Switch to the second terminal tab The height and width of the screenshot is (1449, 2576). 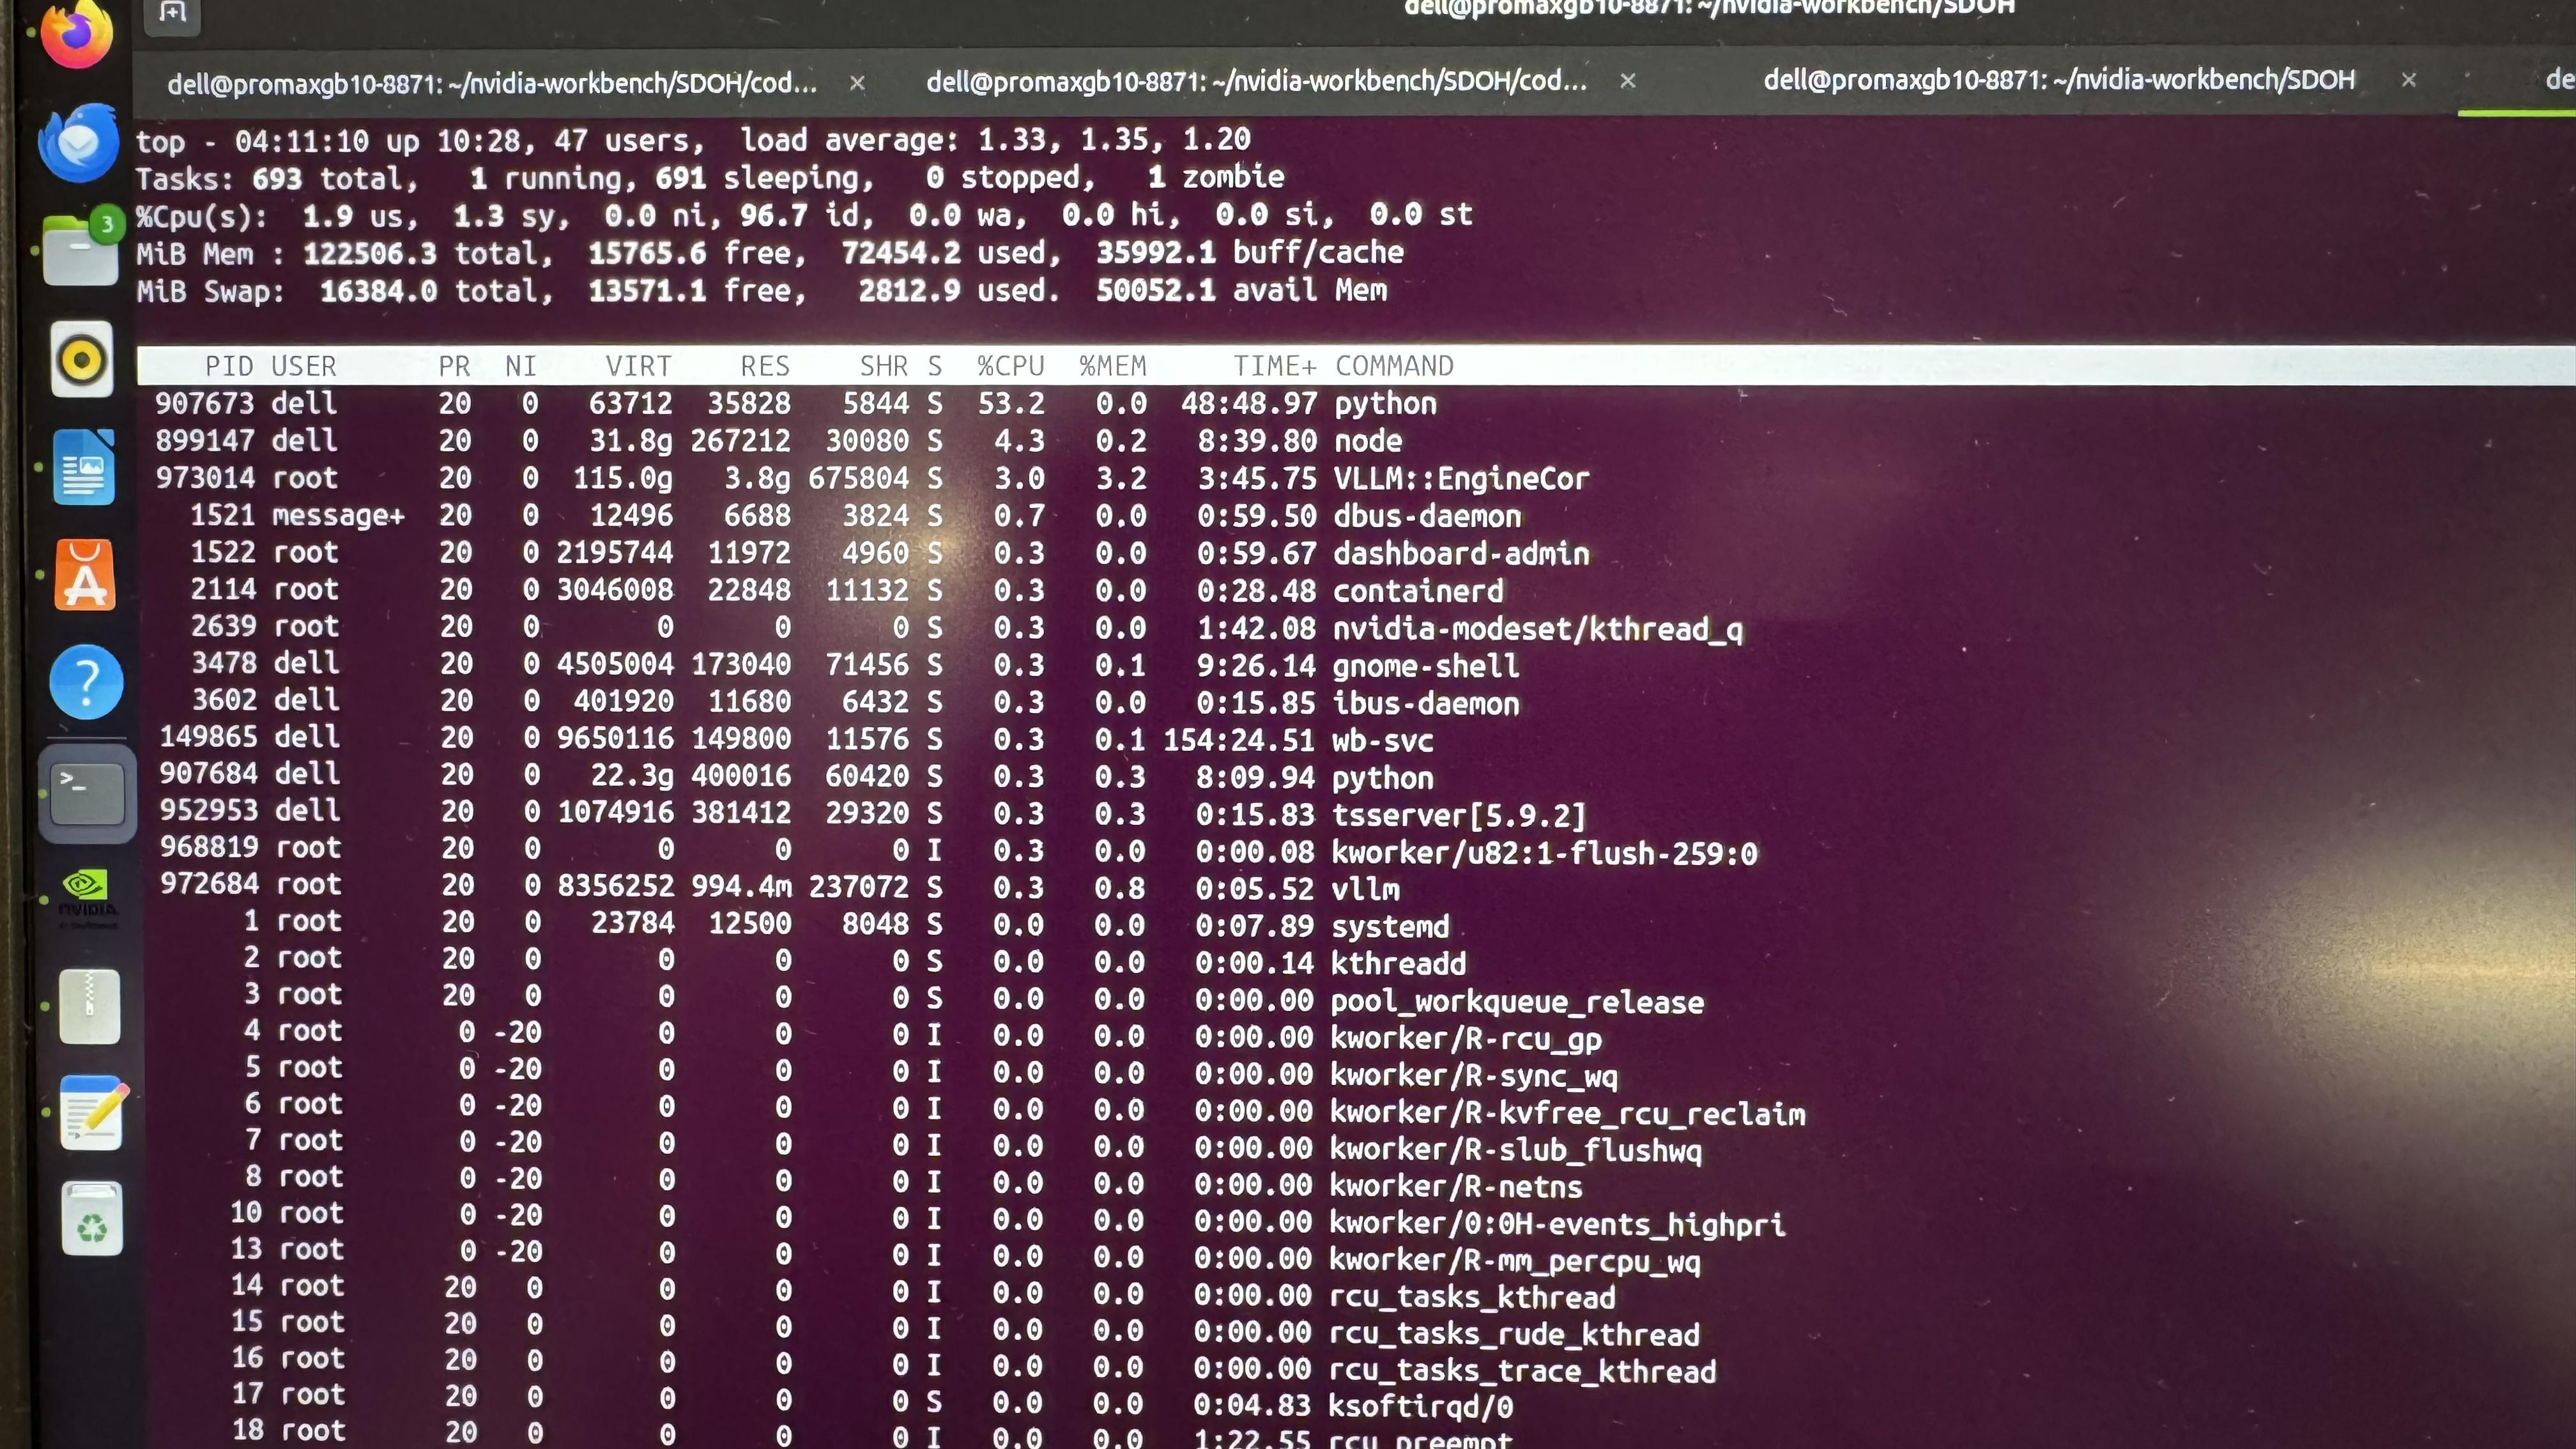pos(1256,81)
